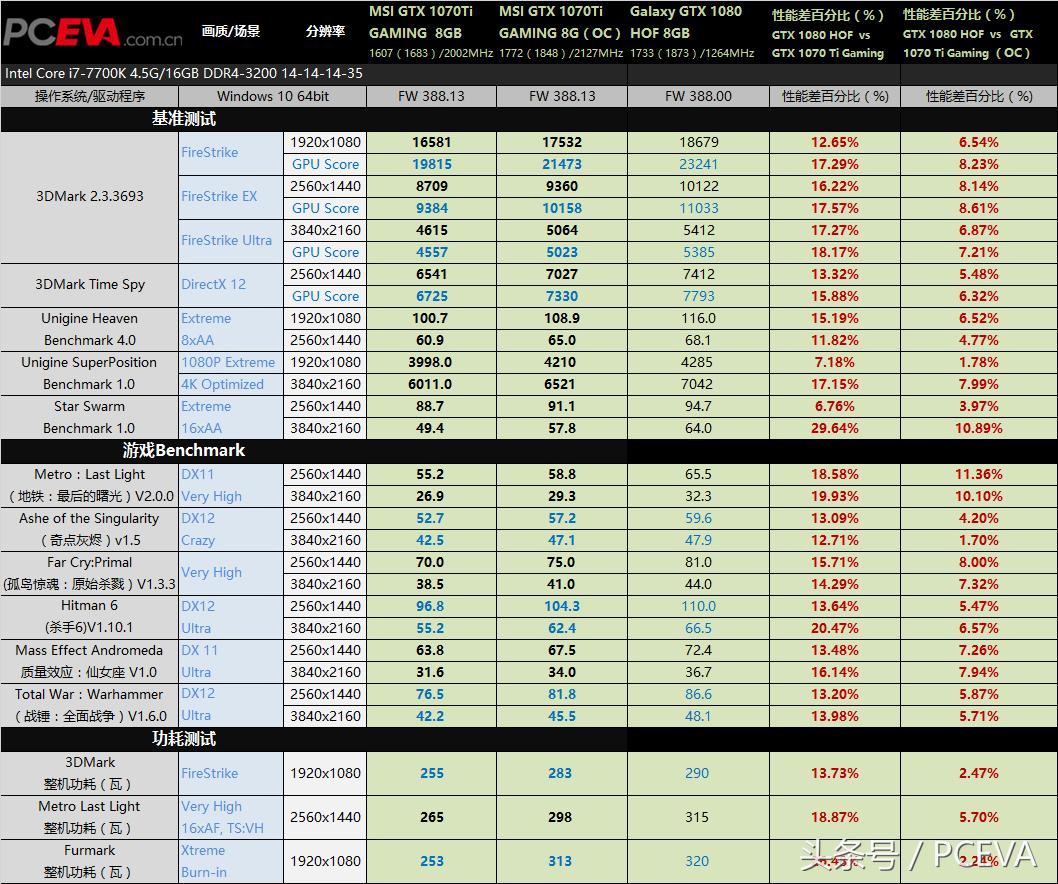
Task: Select the GPU score 23241
Action: (698, 164)
